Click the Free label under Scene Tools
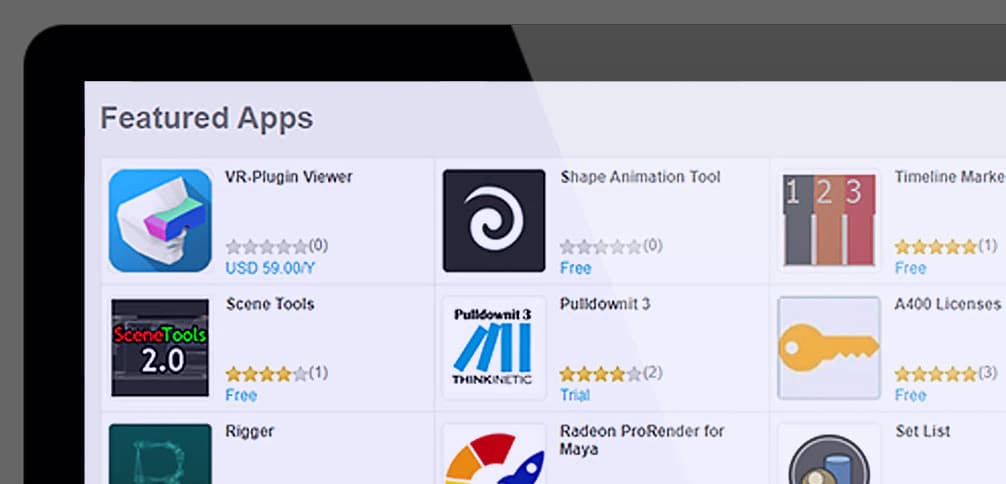This screenshot has height=484, width=1006. (241, 395)
